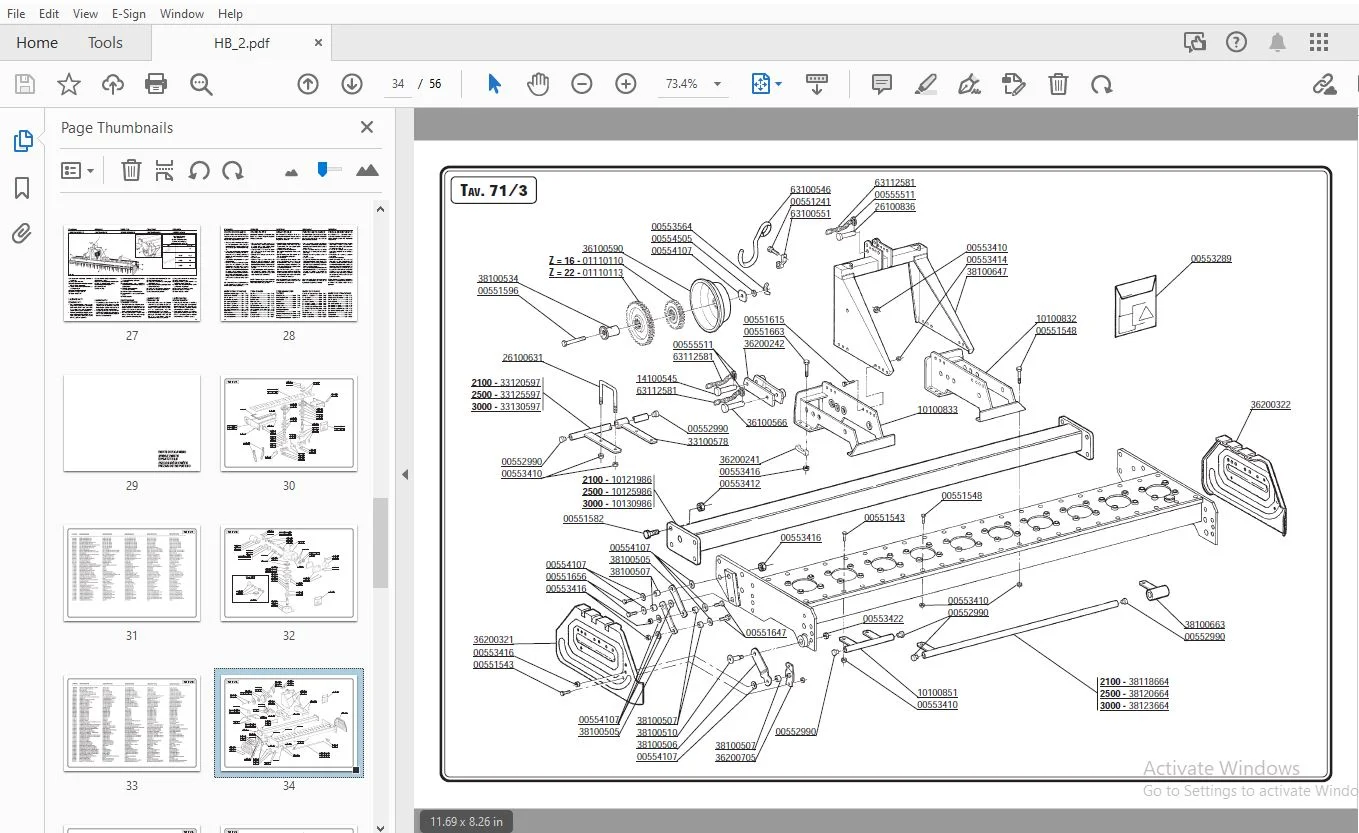Open the Attachments paperclip panel
Image resolution: width=1359 pixels, height=833 pixels.
(22, 234)
